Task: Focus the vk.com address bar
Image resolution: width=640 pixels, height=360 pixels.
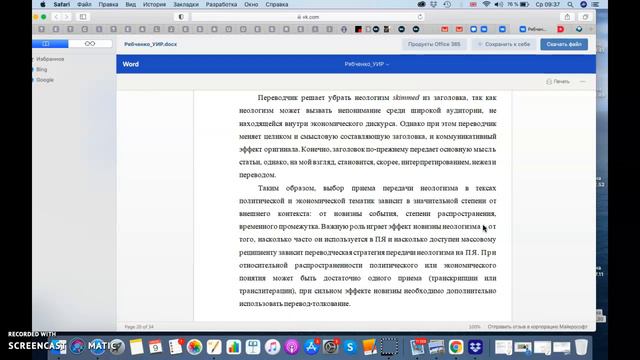Action: click(308, 17)
